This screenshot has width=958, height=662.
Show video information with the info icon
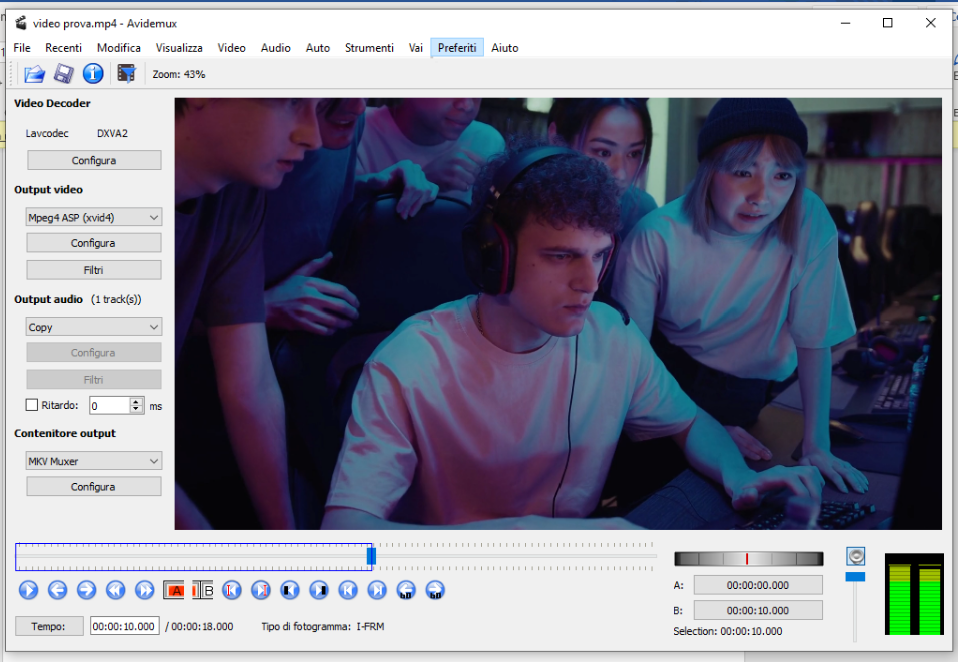click(x=93, y=73)
